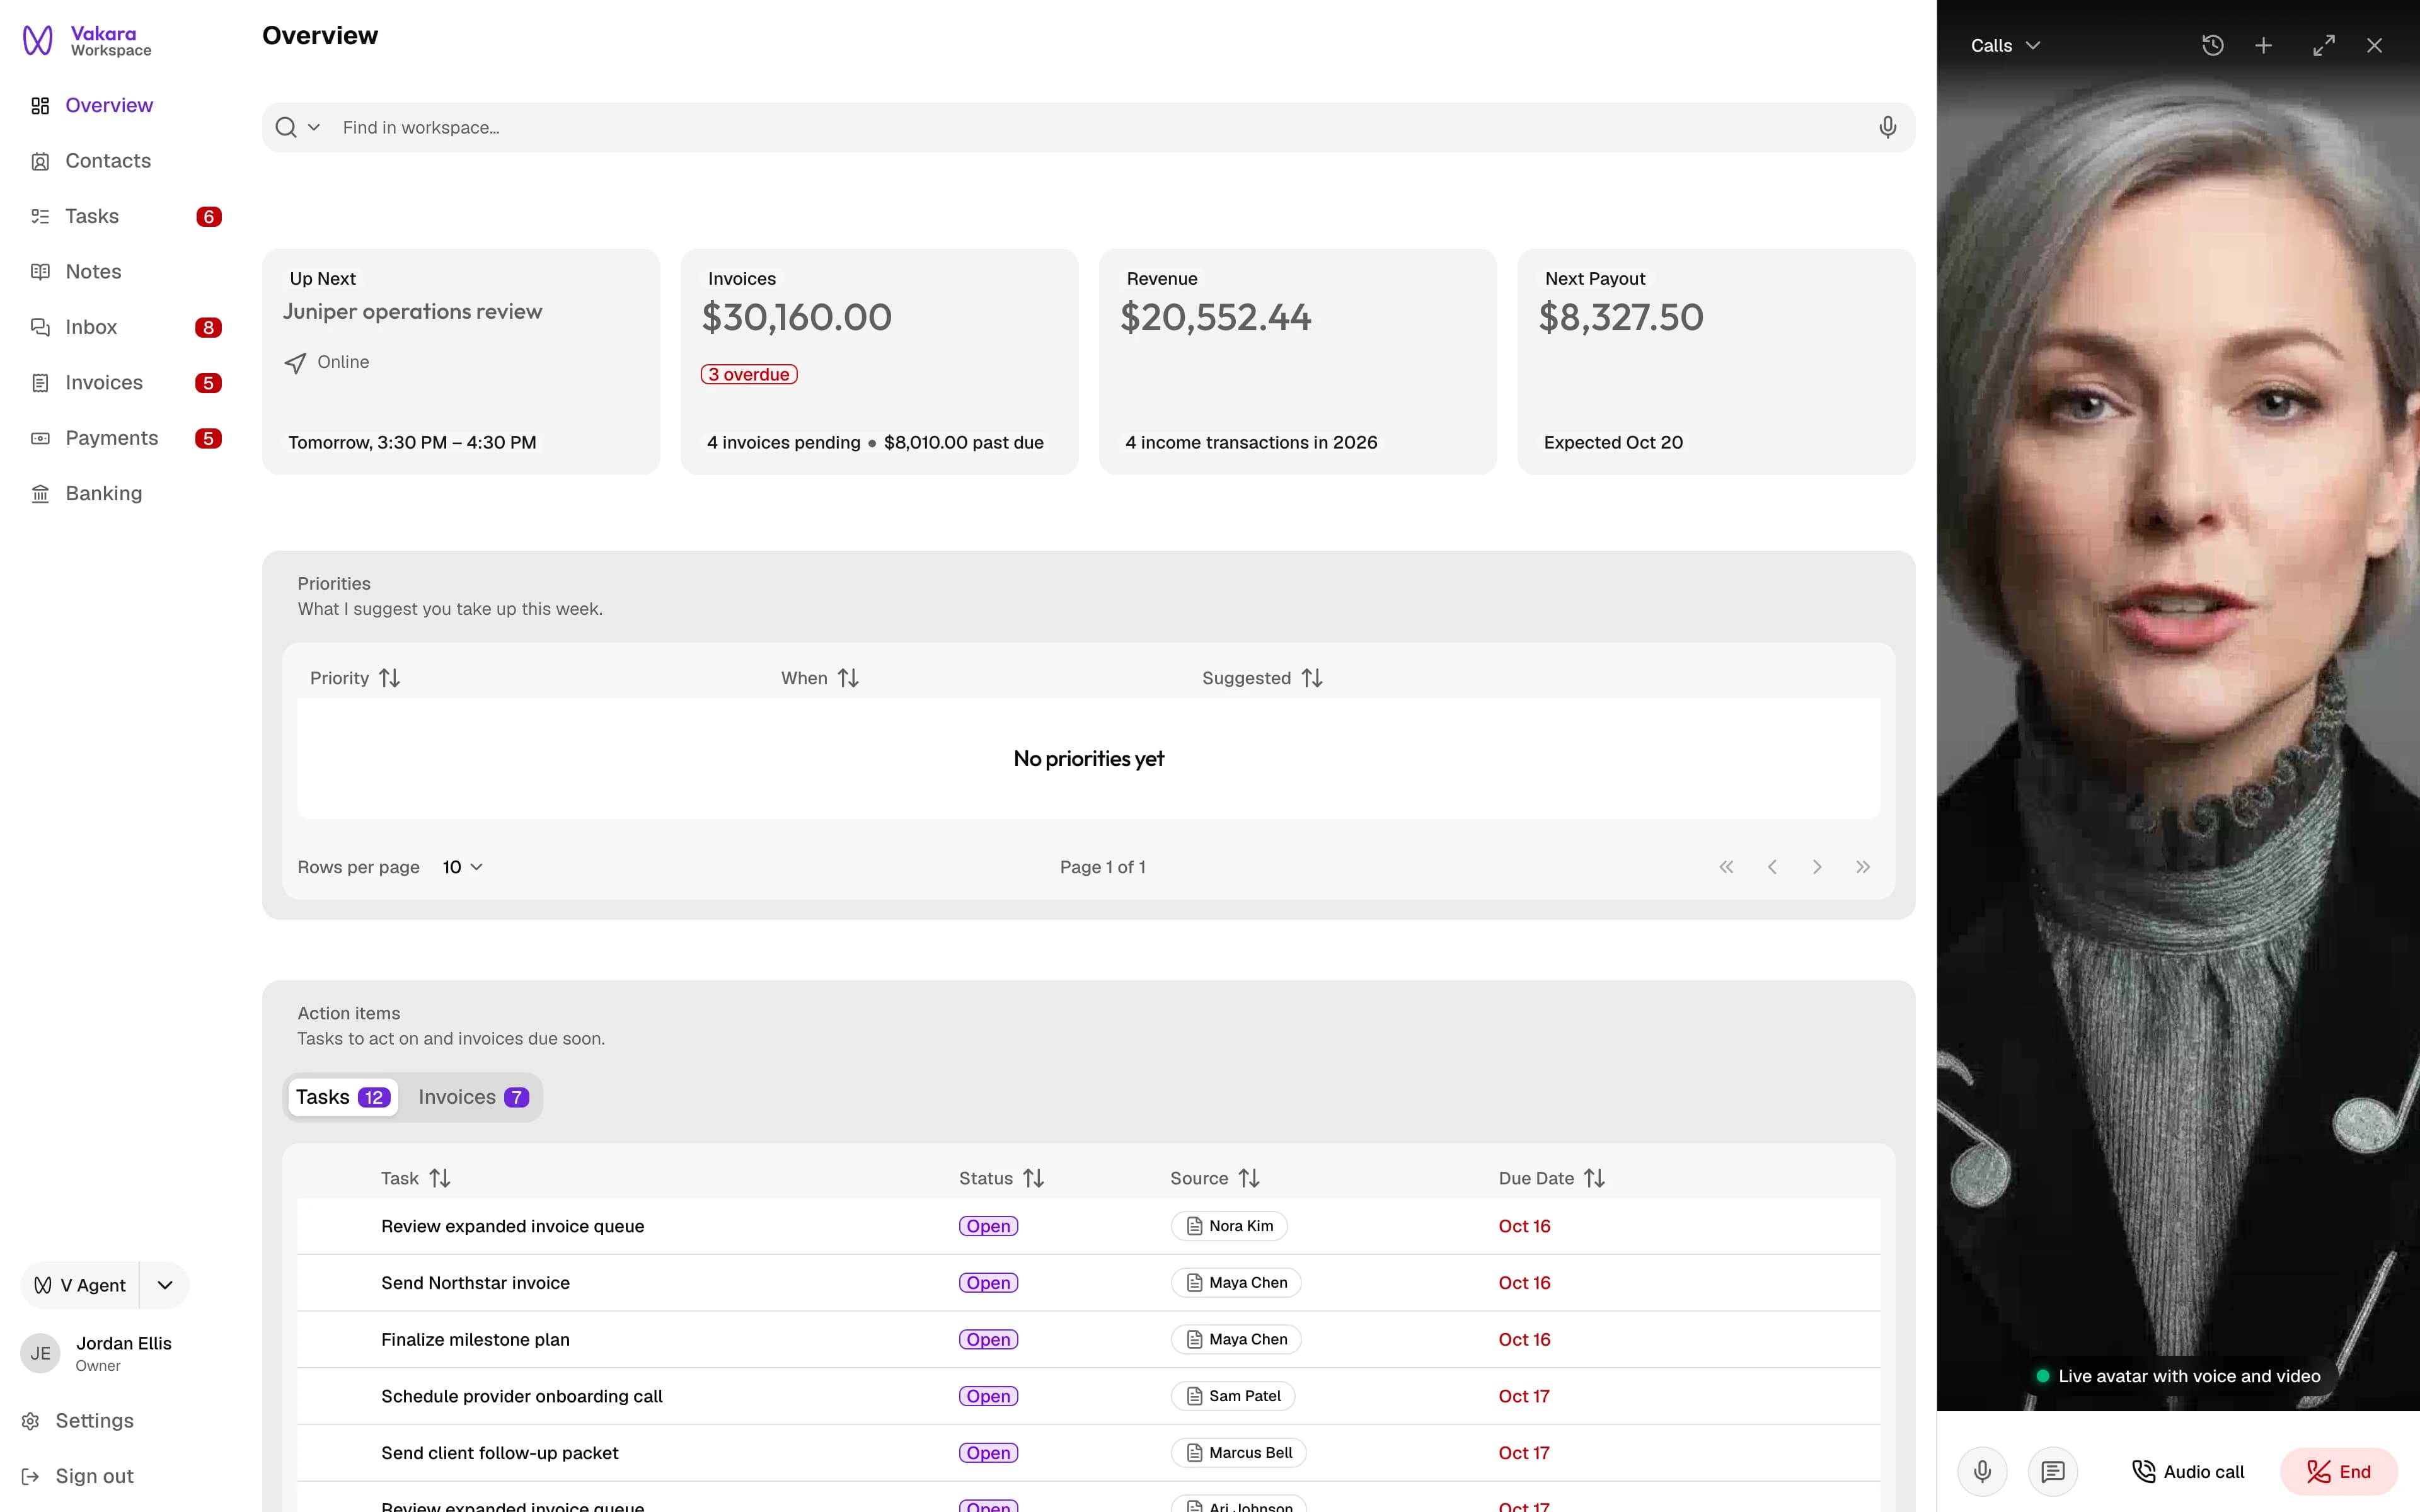Image resolution: width=2420 pixels, height=1512 pixels.
Task: Change rows per page dropdown
Action: pos(463,867)
